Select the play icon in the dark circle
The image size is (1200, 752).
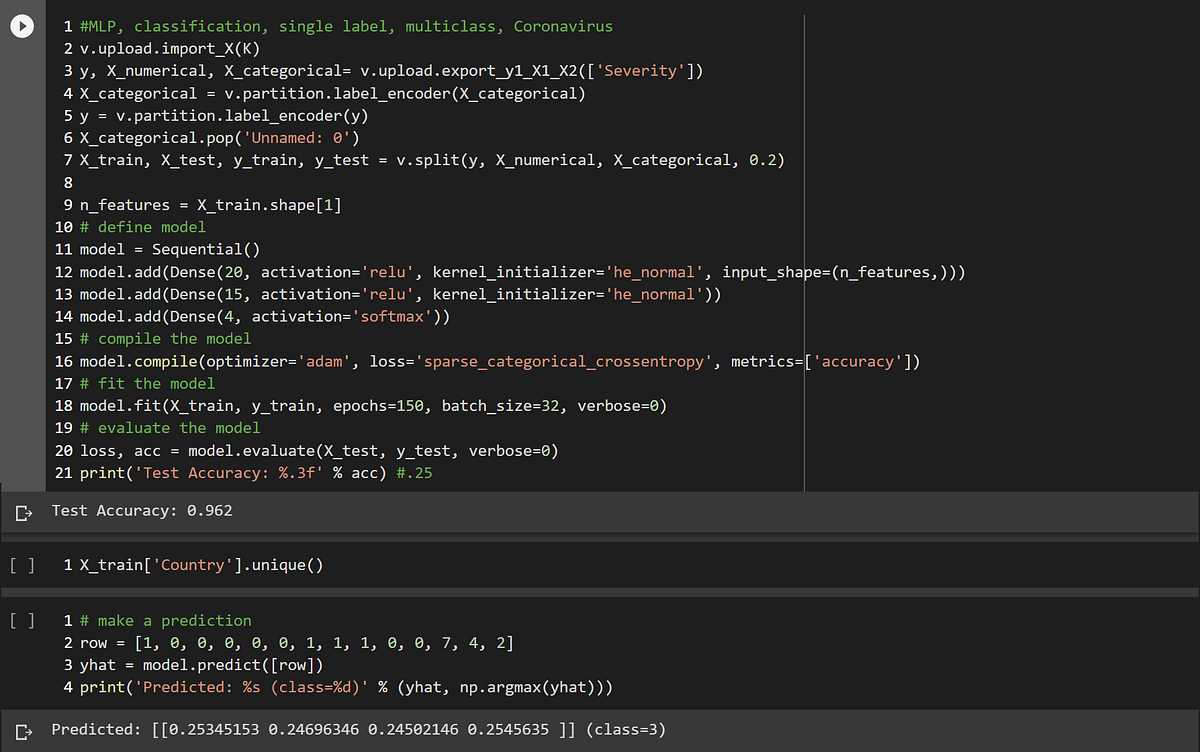[x=22, y=26]
